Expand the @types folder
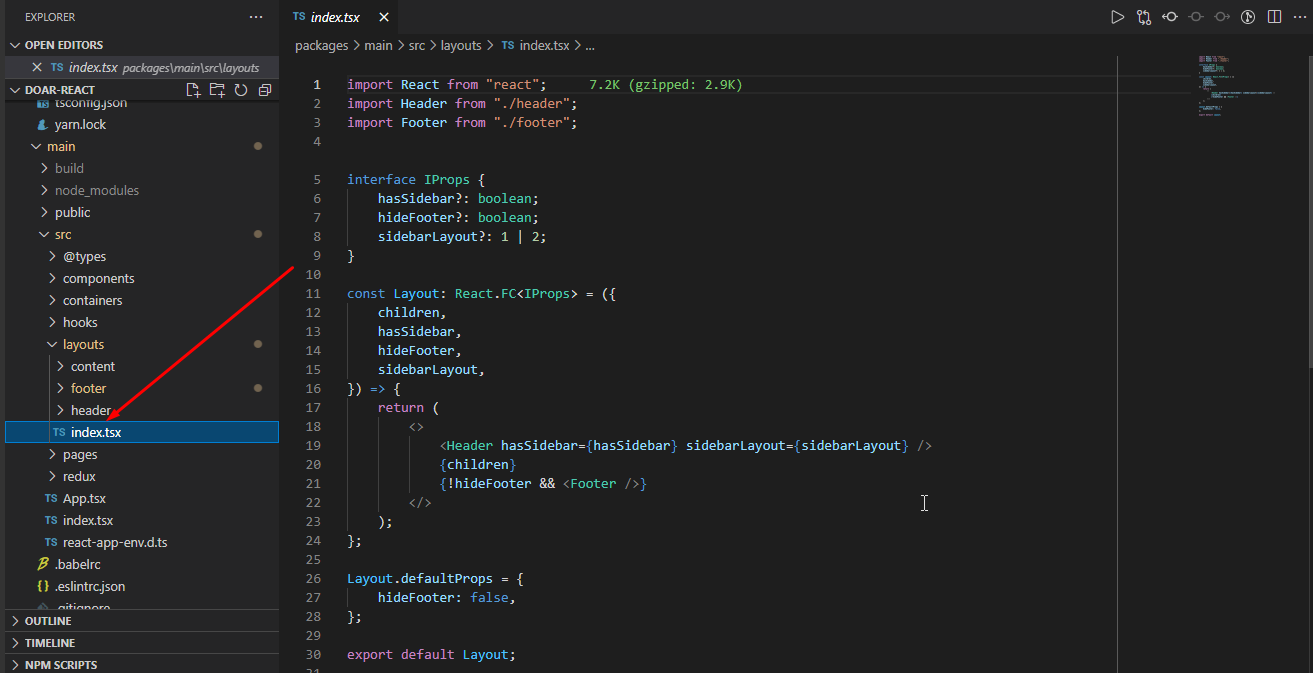 click(142, 256)
